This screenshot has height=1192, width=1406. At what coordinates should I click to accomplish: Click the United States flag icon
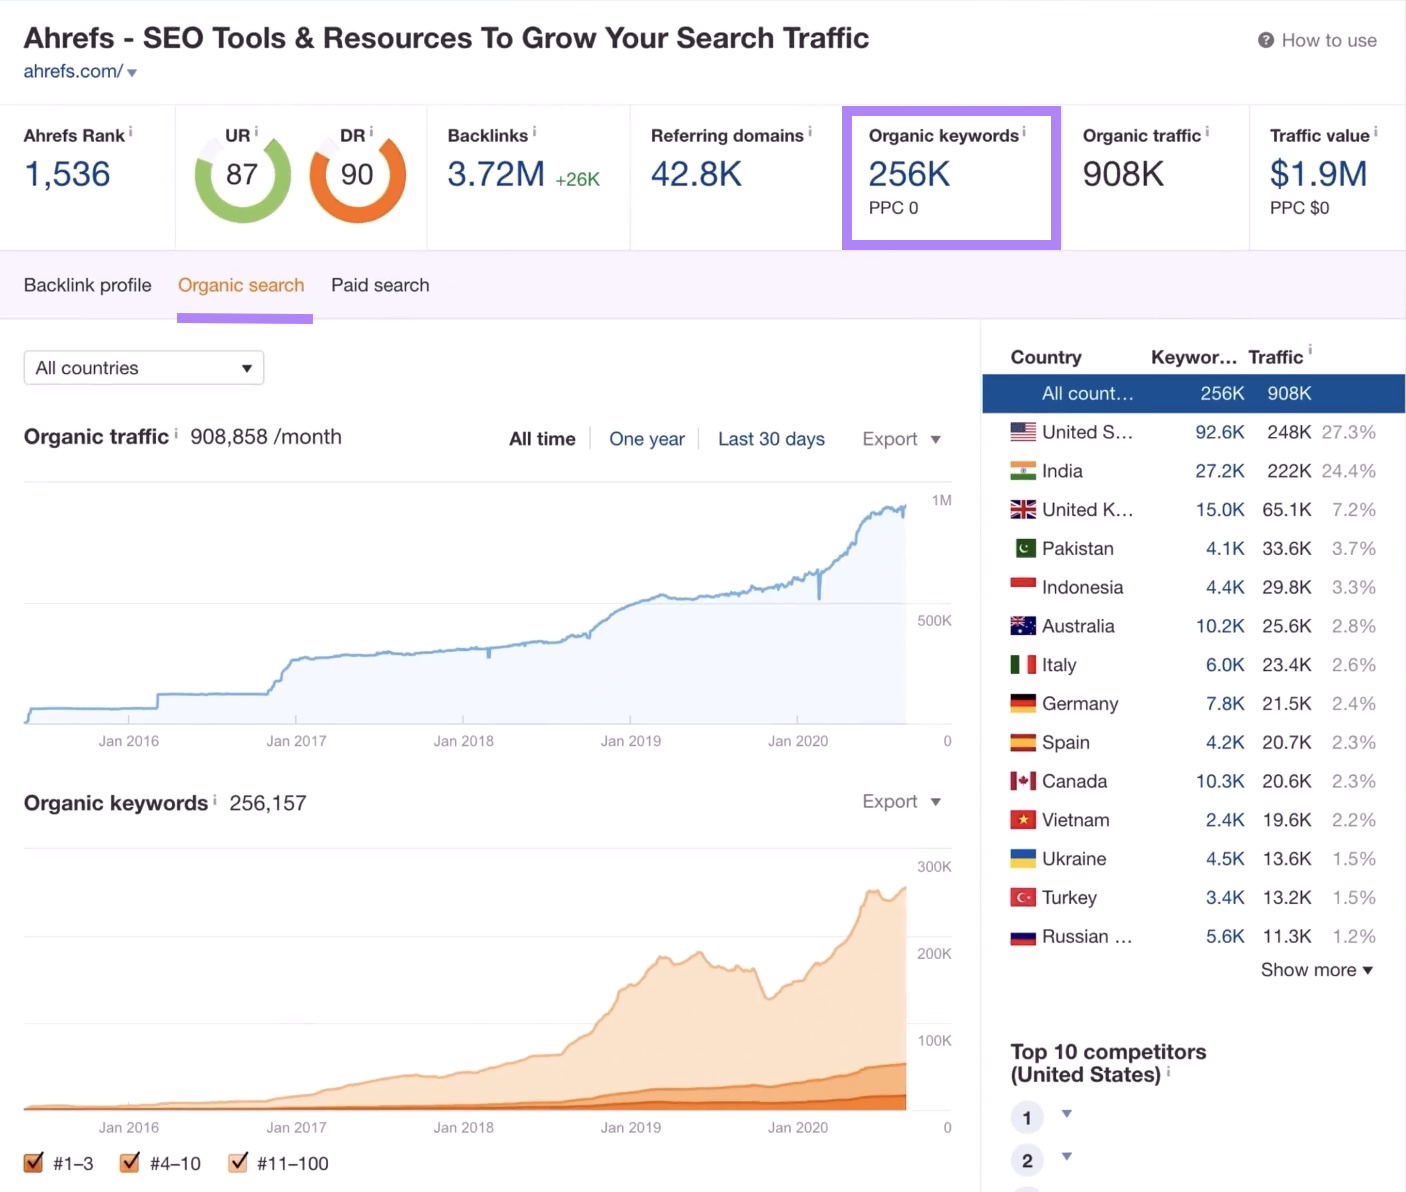1023,432
